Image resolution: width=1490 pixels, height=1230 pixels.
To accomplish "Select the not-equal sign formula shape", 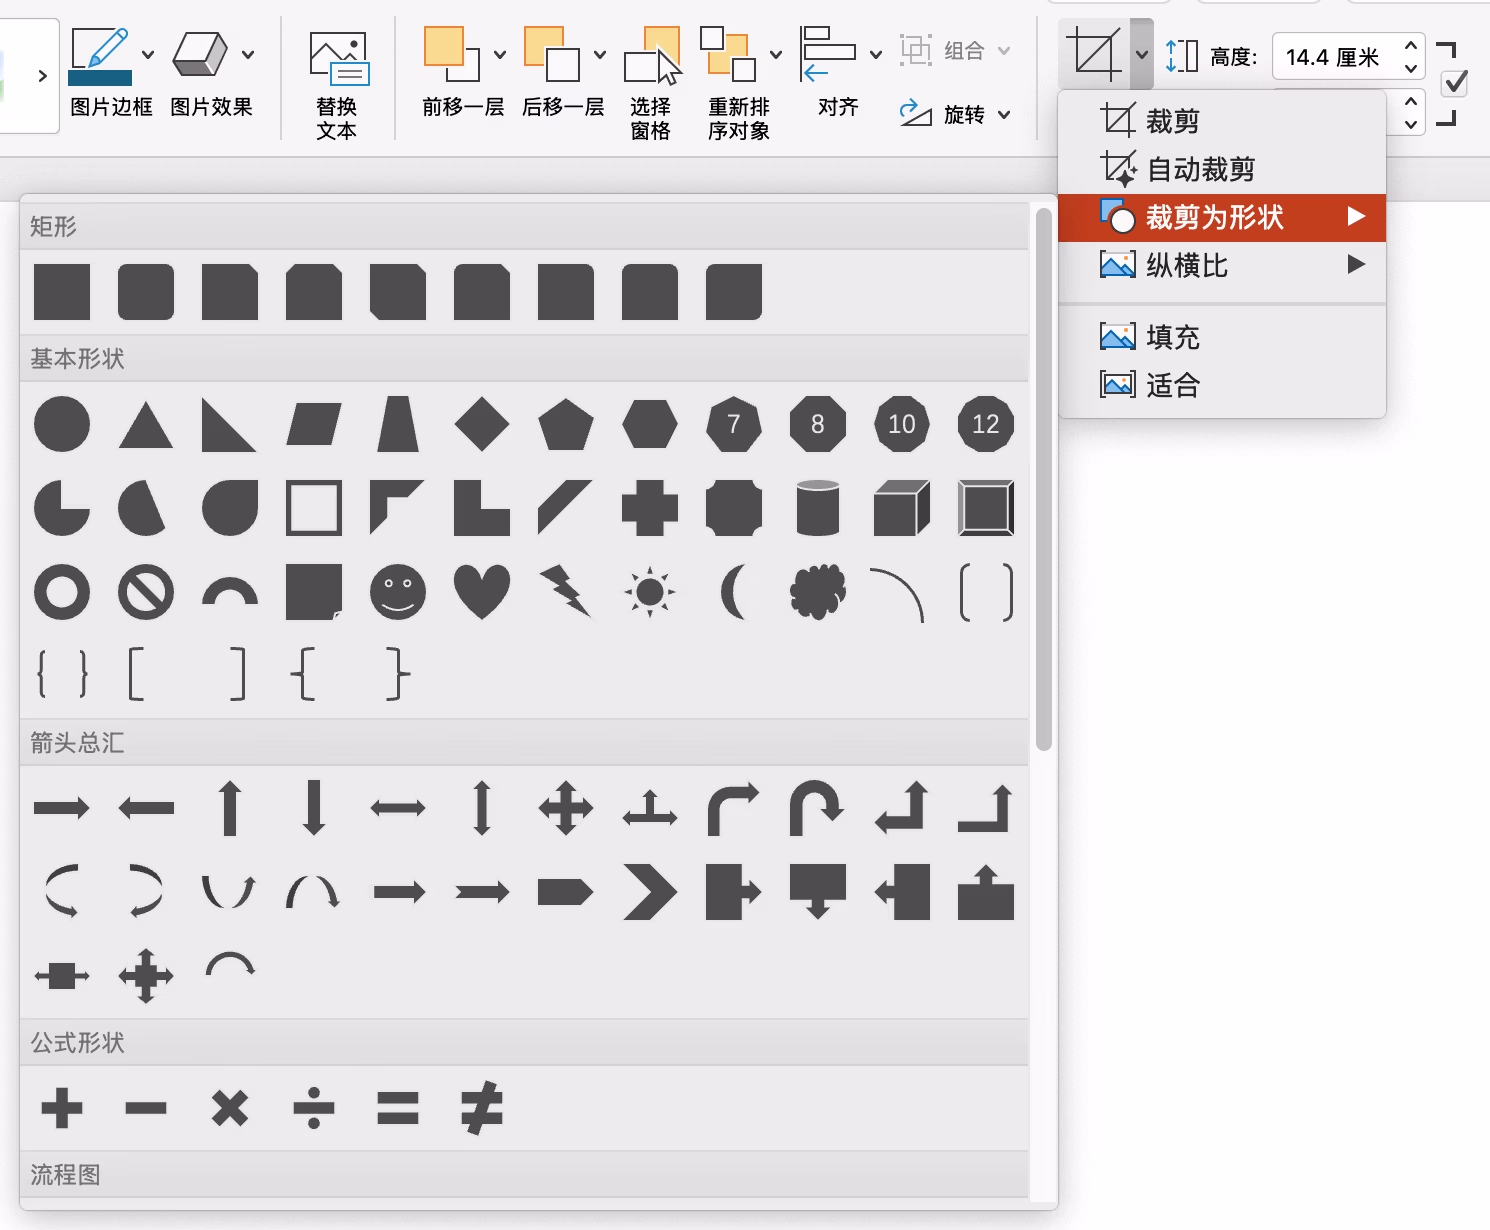I will pos(481,1108).
